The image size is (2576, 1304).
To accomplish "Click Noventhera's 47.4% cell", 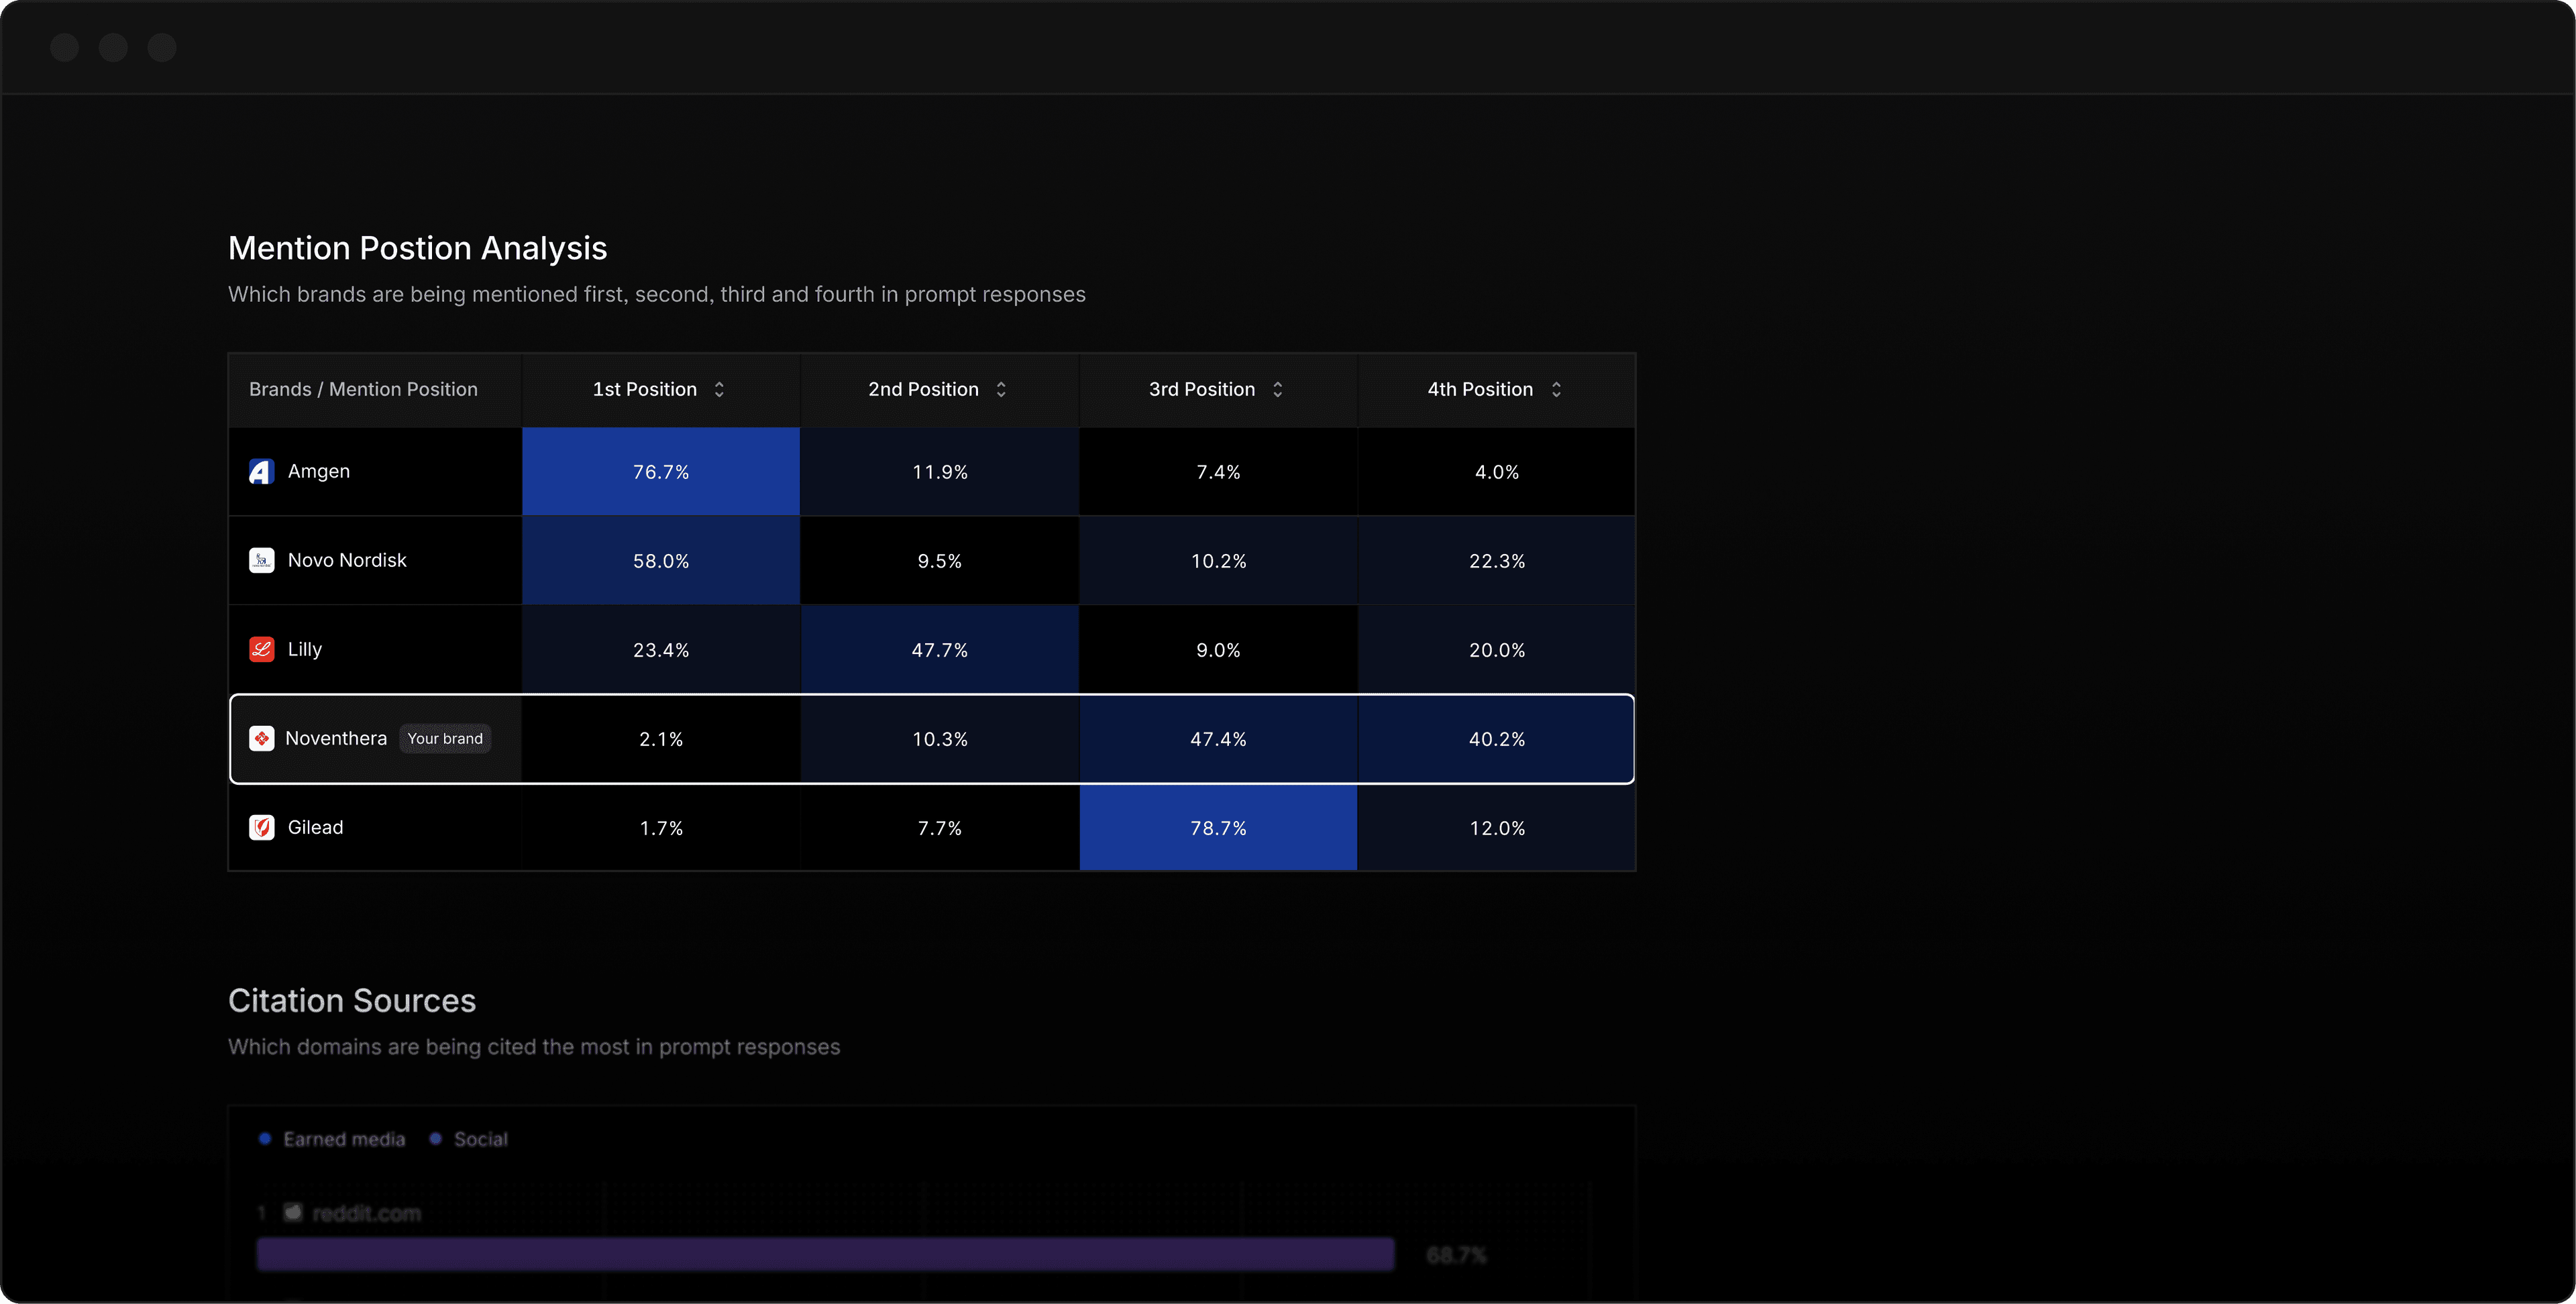I will [1218, 739].
